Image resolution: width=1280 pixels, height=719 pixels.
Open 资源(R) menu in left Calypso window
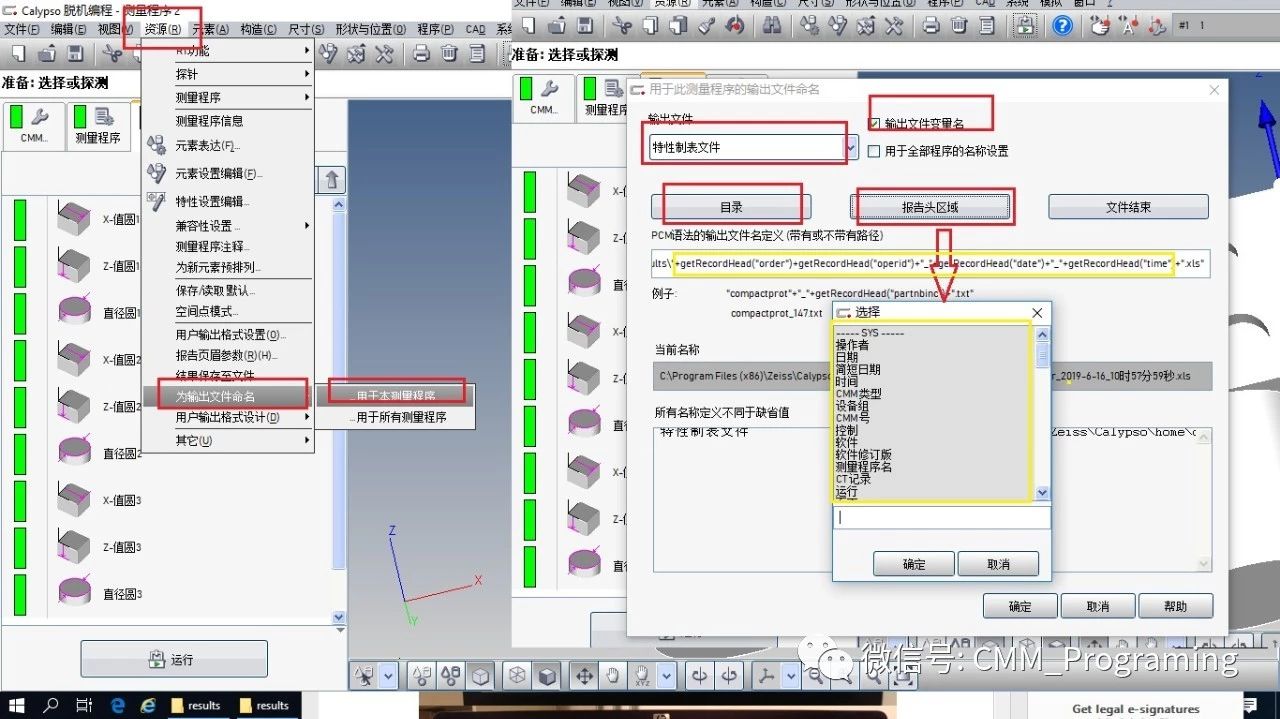coord(162,30)
